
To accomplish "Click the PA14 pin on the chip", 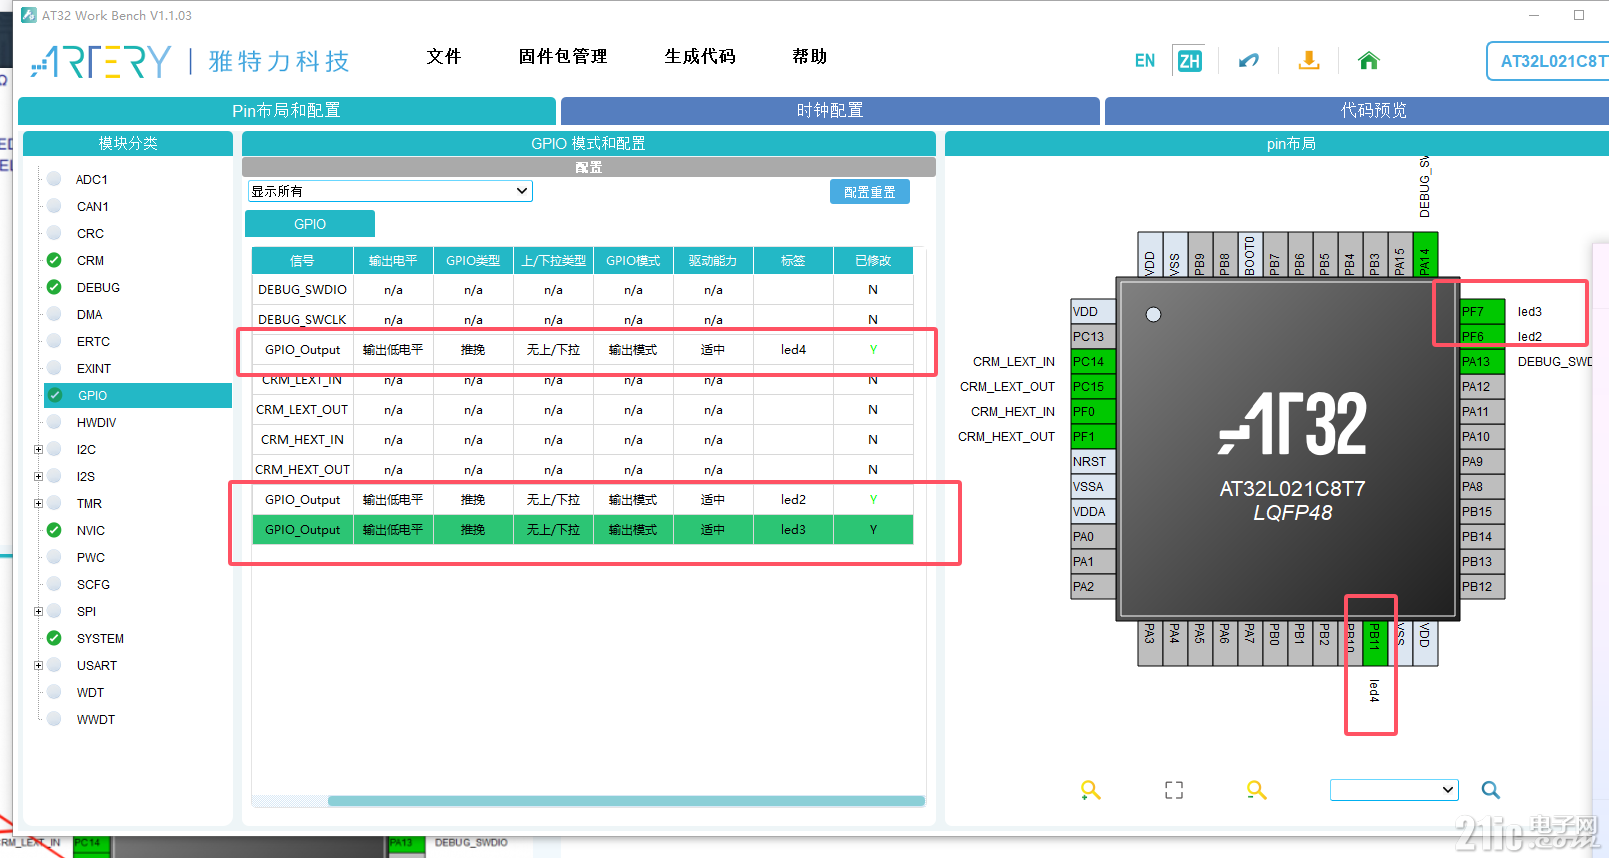I will (1425, 254).
